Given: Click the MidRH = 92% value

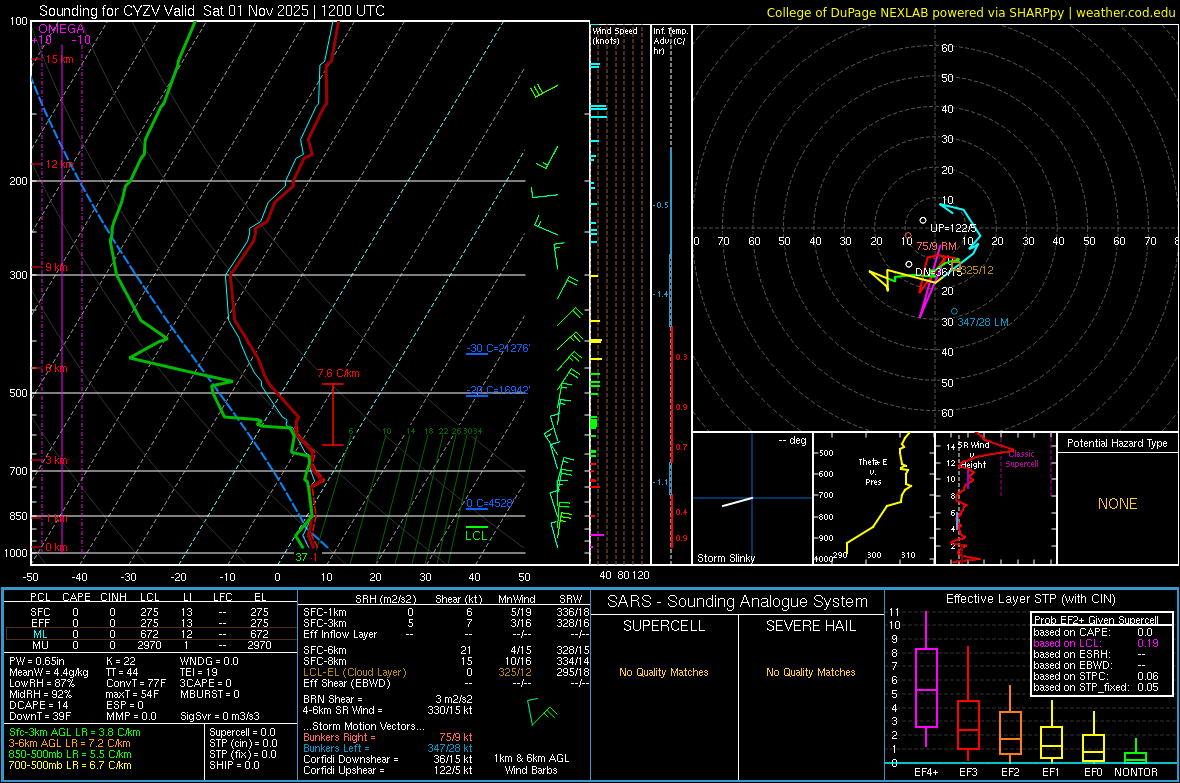Looking at the screenshot, I should (41, 694).
